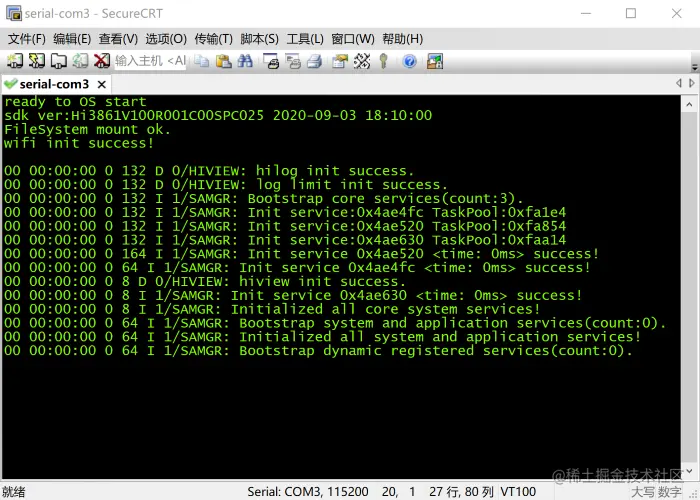700x500 pixels.
Task: Click the terminal scrollbar down arrow
Action: coord(689,471)
